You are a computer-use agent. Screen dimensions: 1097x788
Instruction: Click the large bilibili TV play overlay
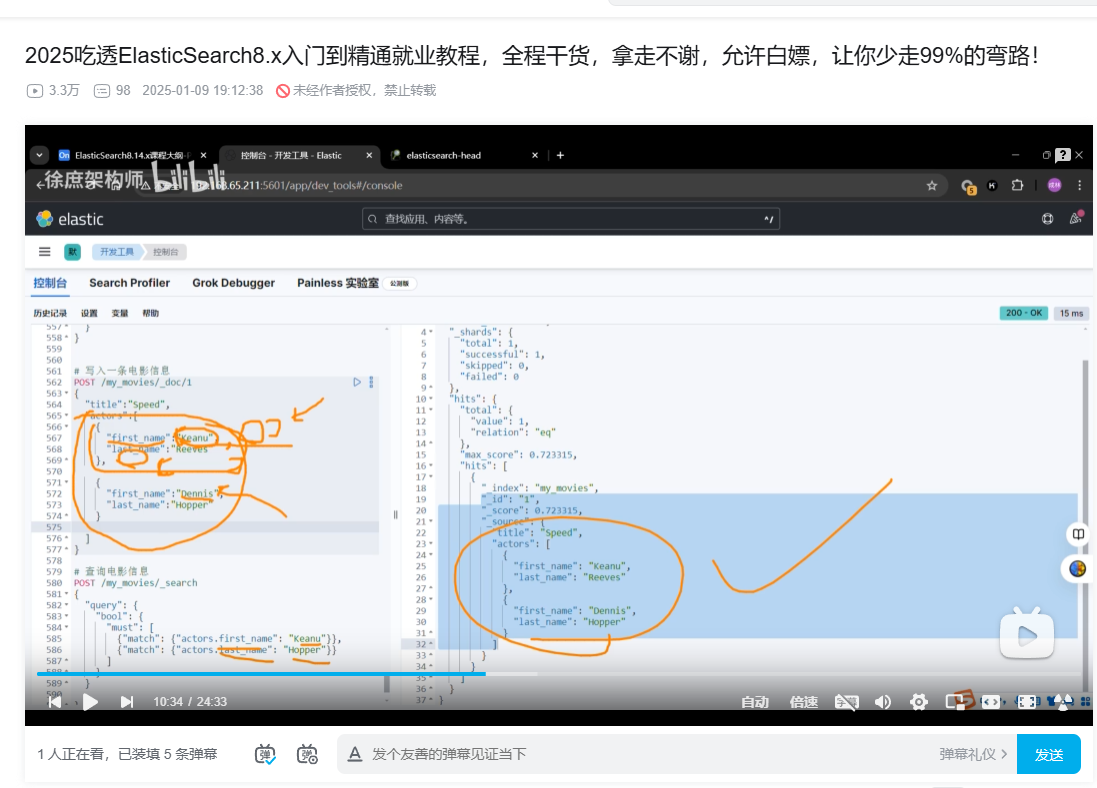pos(1026,633)
